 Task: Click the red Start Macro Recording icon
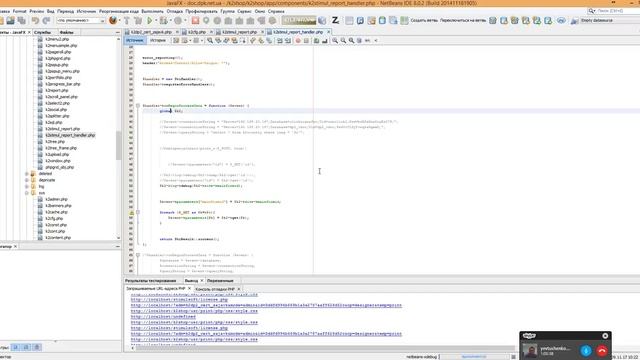point(298,40)
